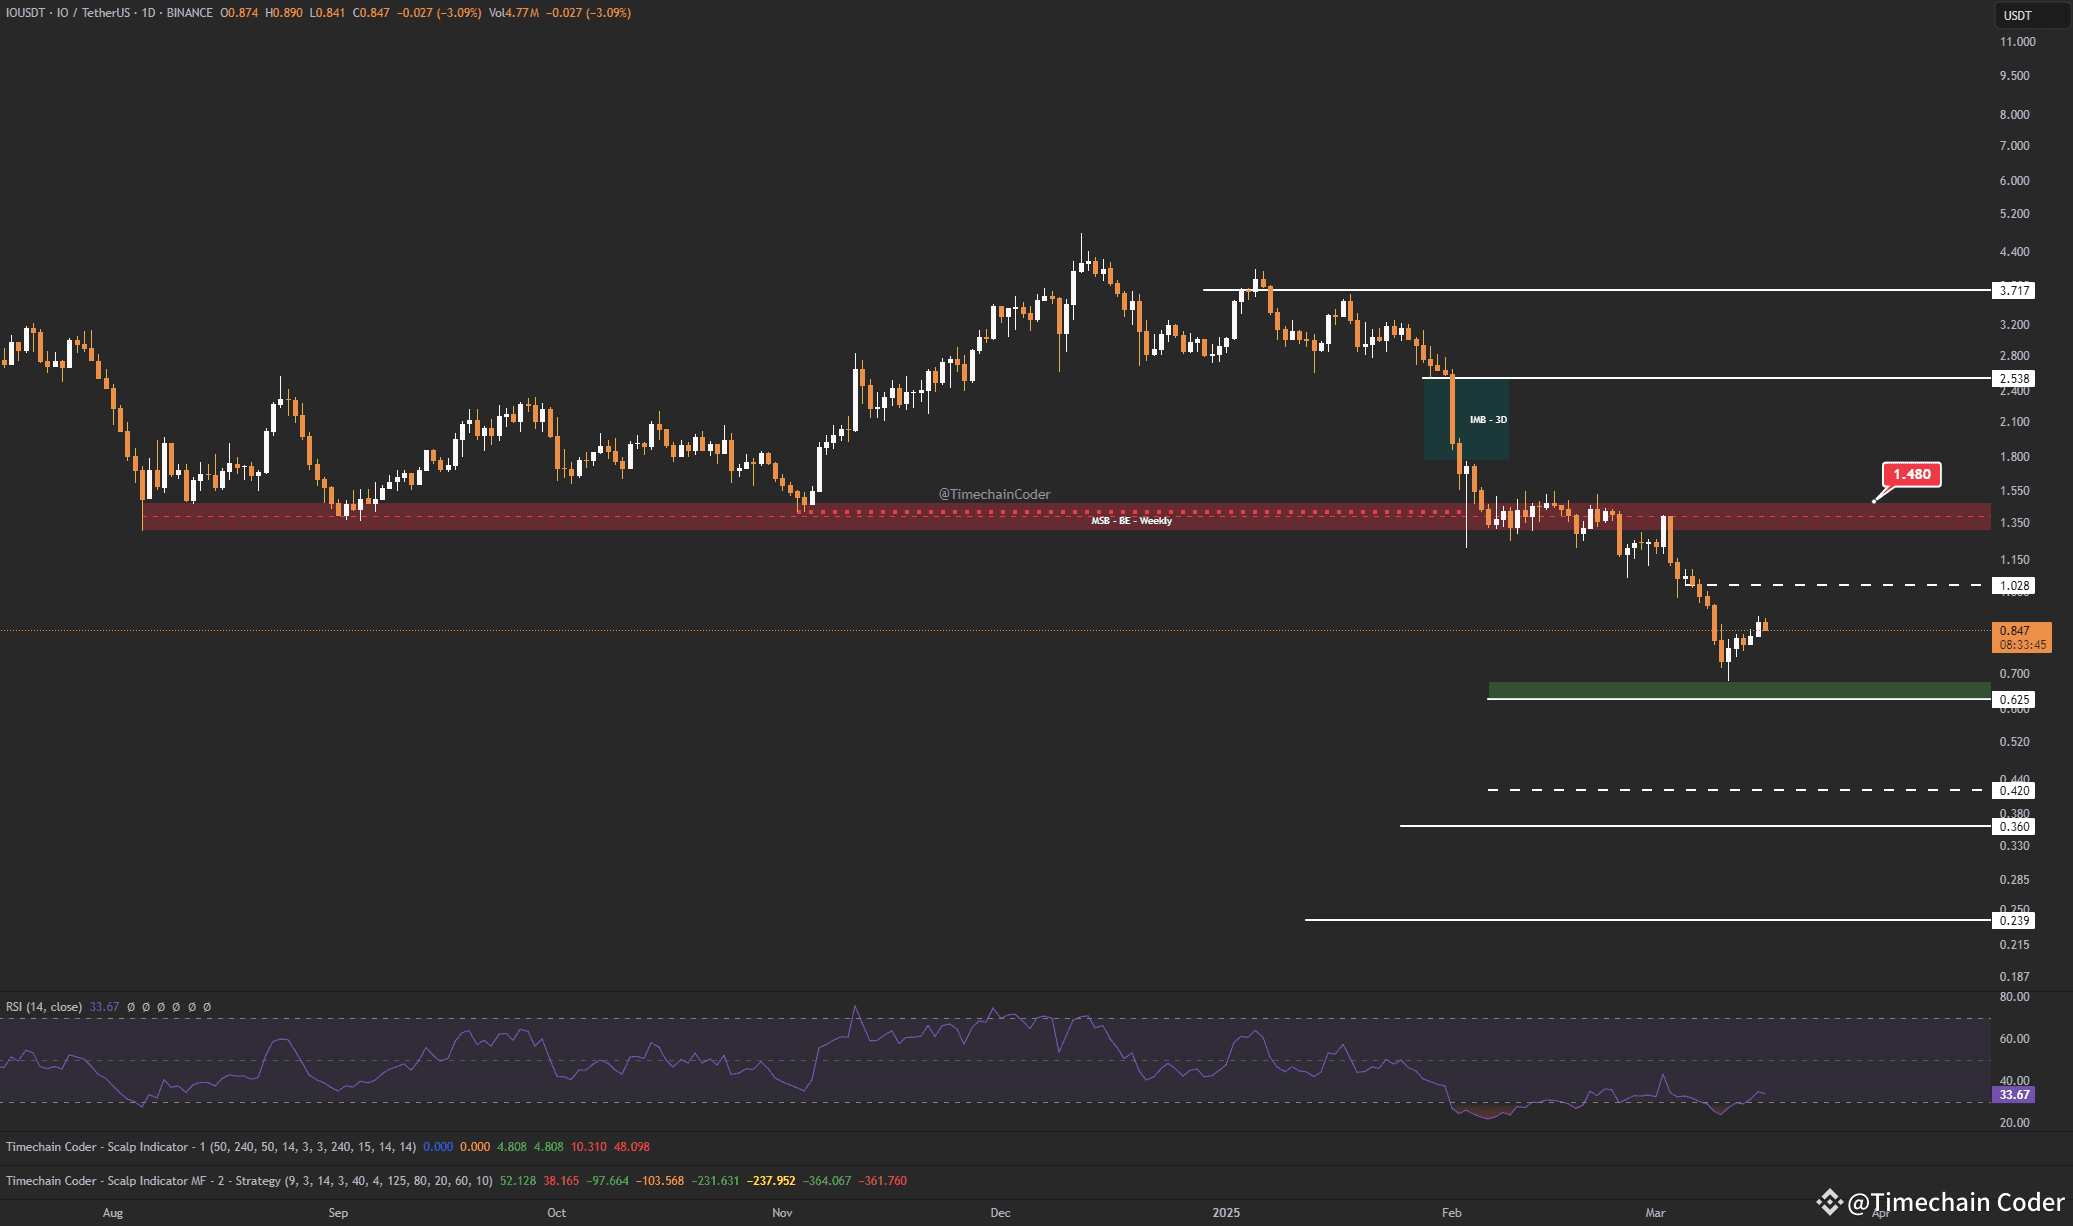Click the -361.760 strategy value
This screenshot has width=2073, height=1226.
pyautogui.click(x=884, y=1181)
